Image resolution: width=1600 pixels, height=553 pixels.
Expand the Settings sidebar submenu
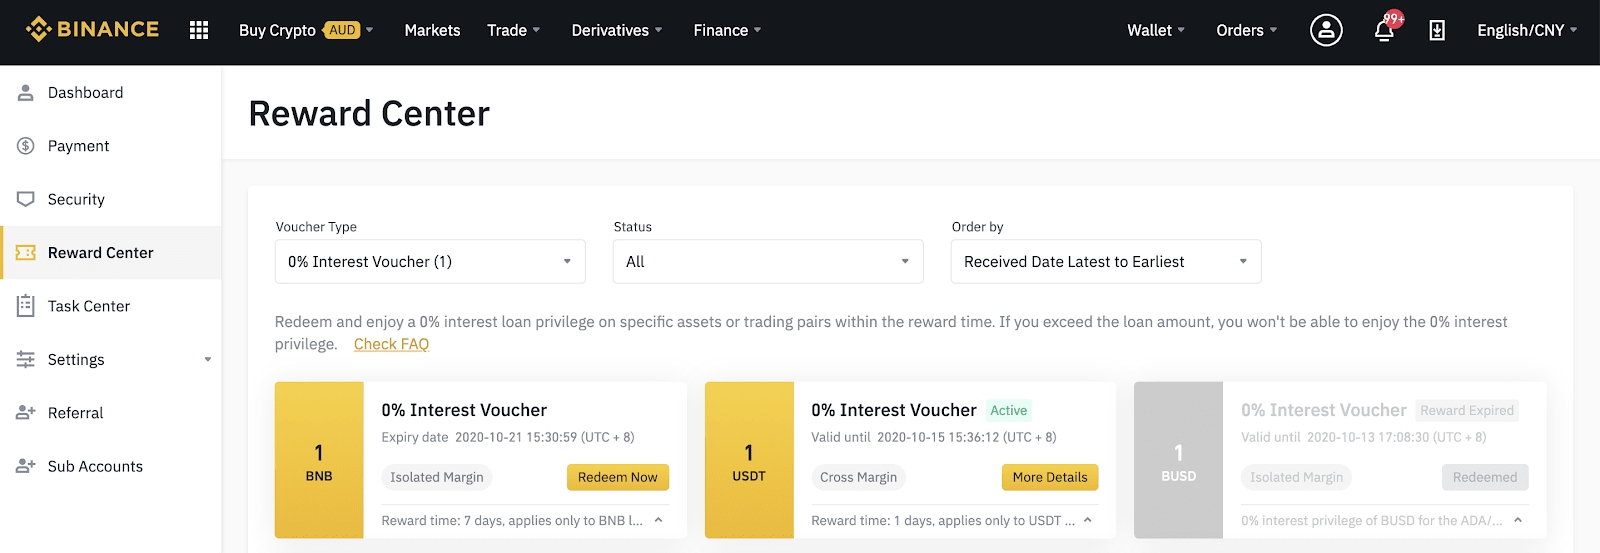click(x=208, y=360)
